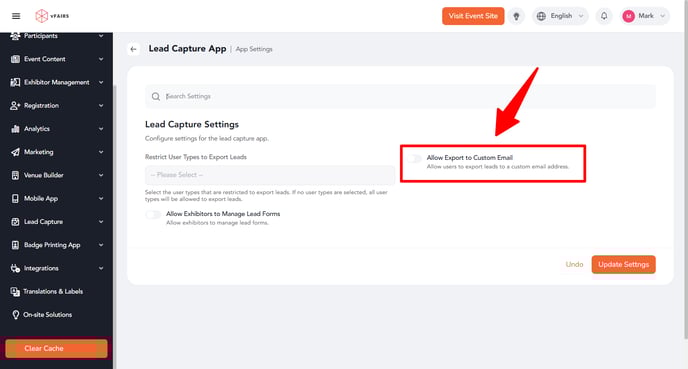Click the Update Settings button

[x=624, y=265]
